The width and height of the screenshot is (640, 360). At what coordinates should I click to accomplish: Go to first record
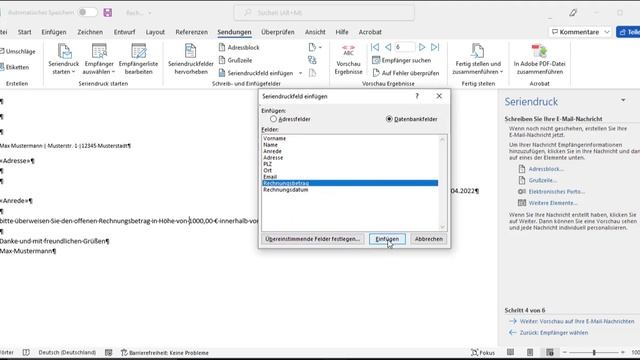coord(375,47)
